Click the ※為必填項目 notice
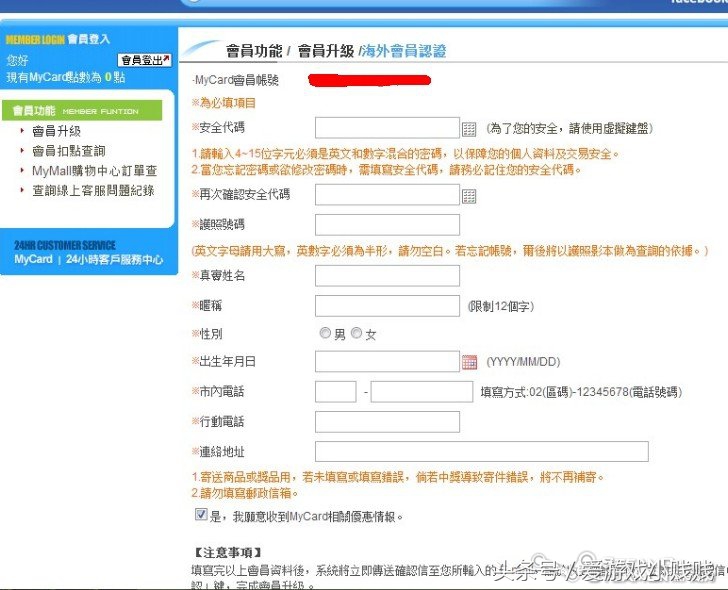Viewport: 728px width, 590px height. tap(223, 103)
